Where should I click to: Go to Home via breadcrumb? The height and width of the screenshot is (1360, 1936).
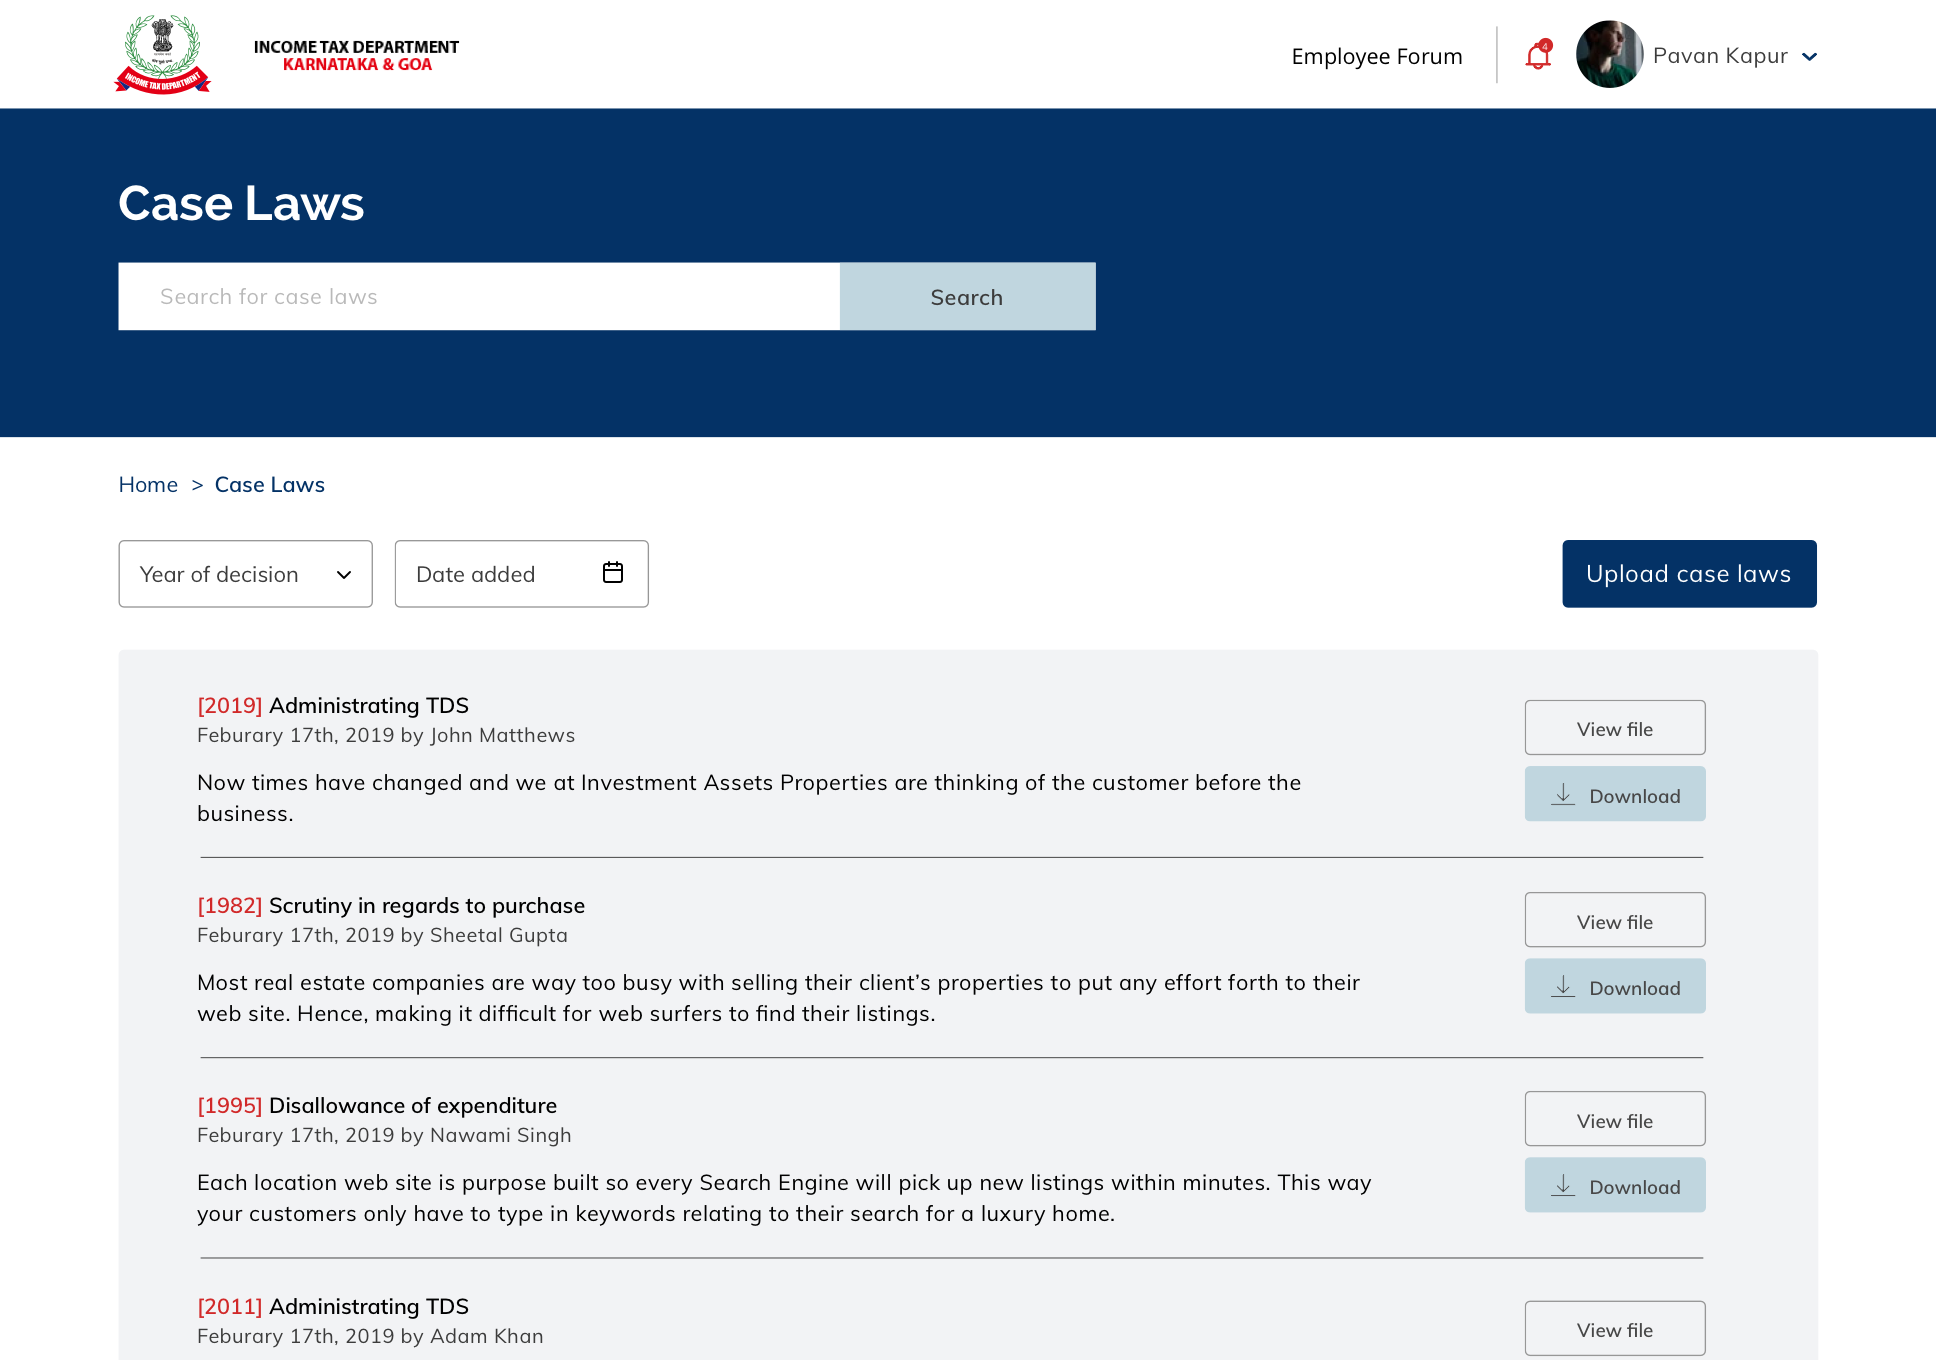click(x=148, y=485)
